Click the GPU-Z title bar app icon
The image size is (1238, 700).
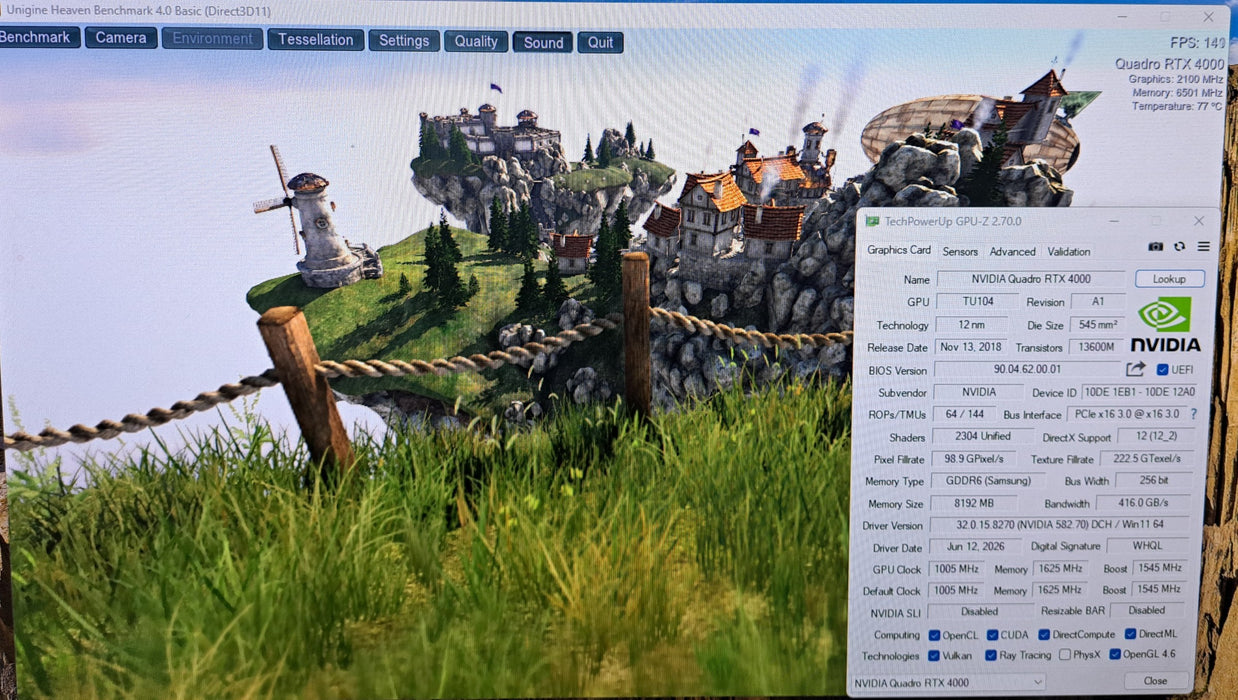(x=872, y=221)
